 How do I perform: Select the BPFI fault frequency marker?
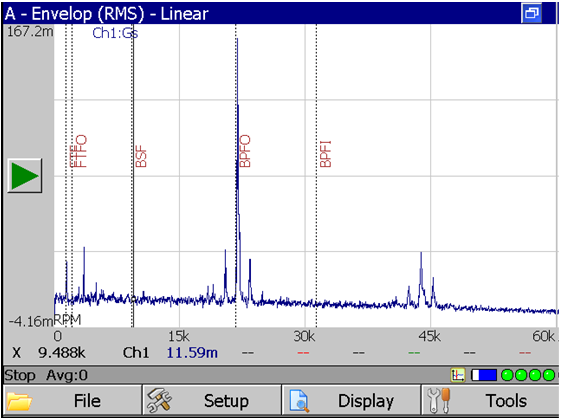pos(326,154)
